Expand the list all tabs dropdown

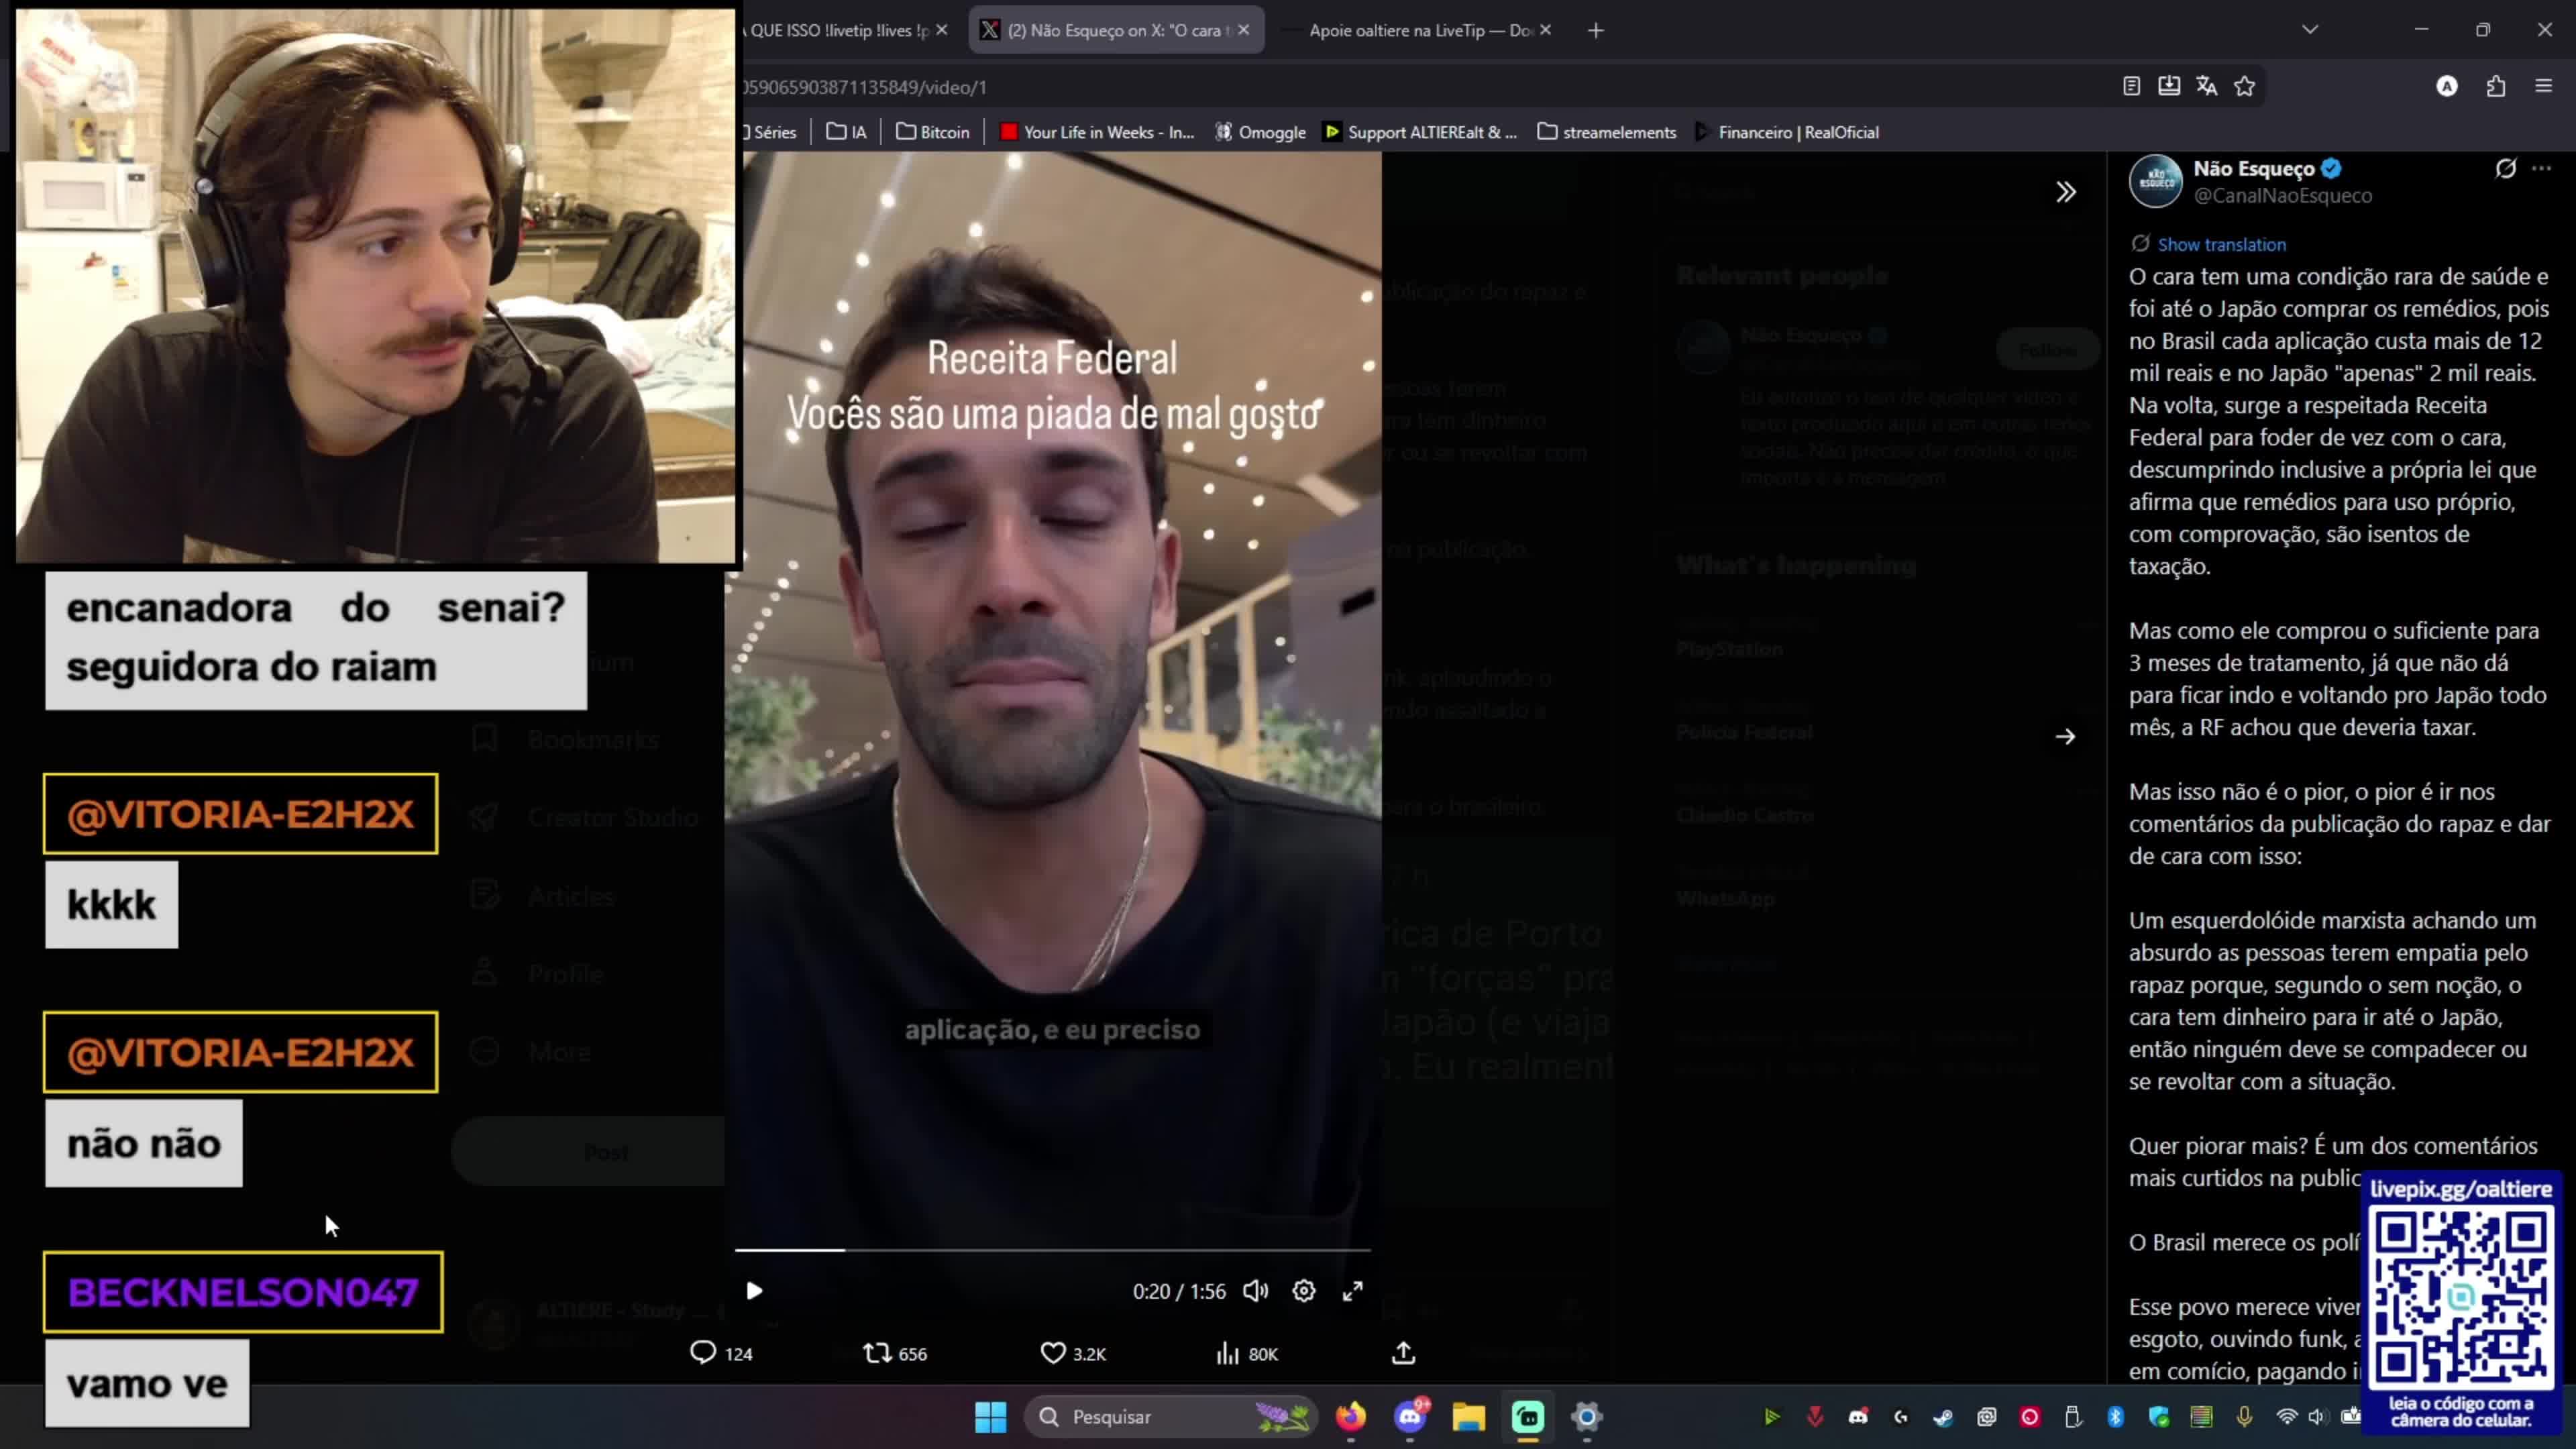tap(2310, 30)
